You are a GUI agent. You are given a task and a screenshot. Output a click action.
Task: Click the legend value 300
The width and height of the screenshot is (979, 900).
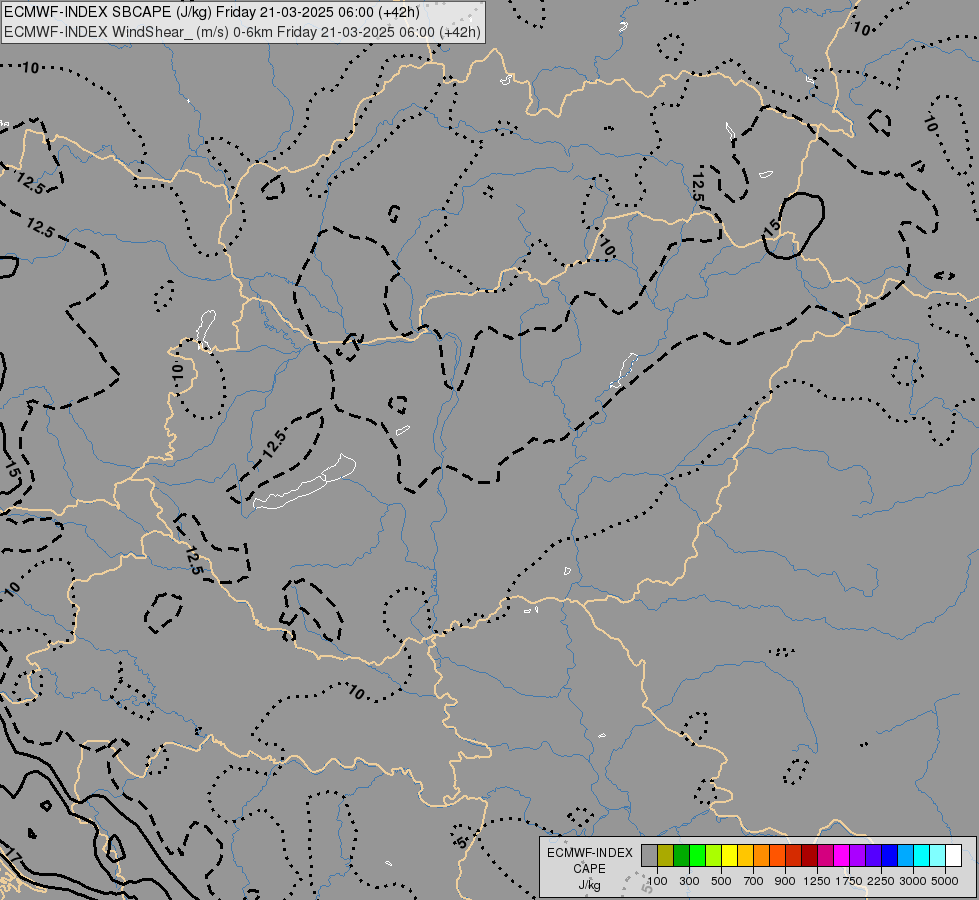pyautogui.click(x=689, y=881)
